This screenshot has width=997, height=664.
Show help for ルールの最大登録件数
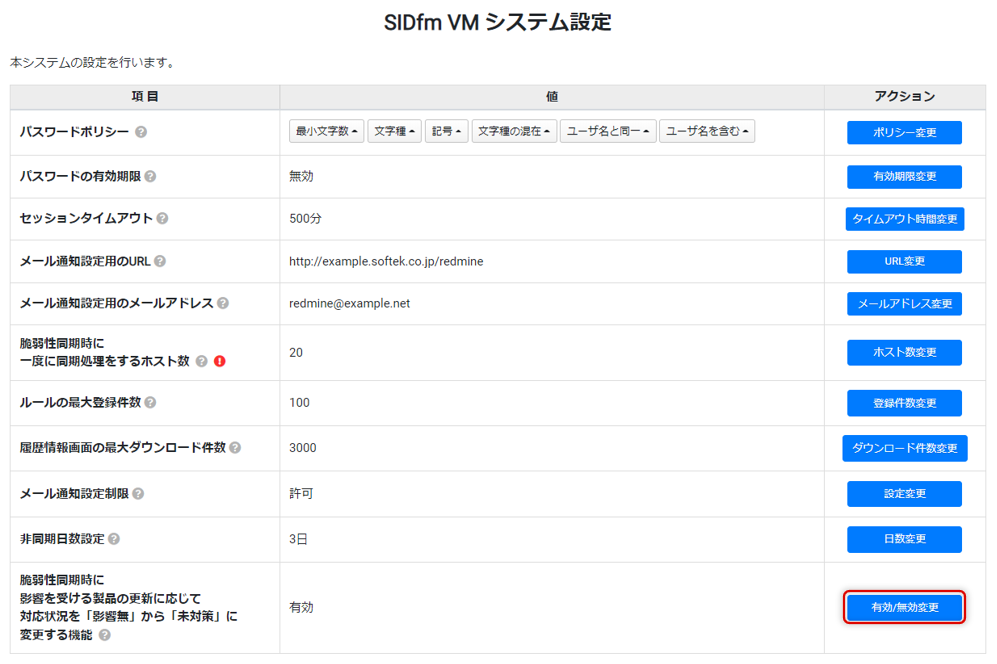(x=150, y=403)
